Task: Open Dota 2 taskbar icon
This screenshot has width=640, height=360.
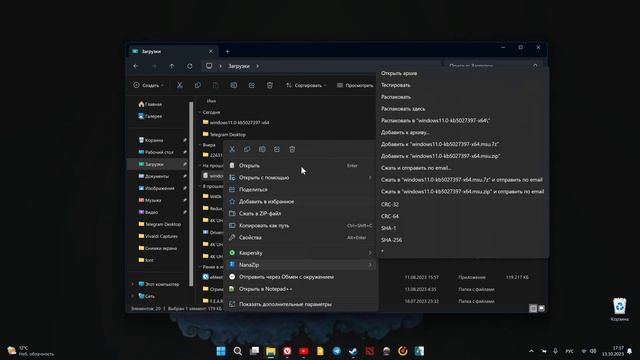Action: pyautogui.click(x=370, y=351)
